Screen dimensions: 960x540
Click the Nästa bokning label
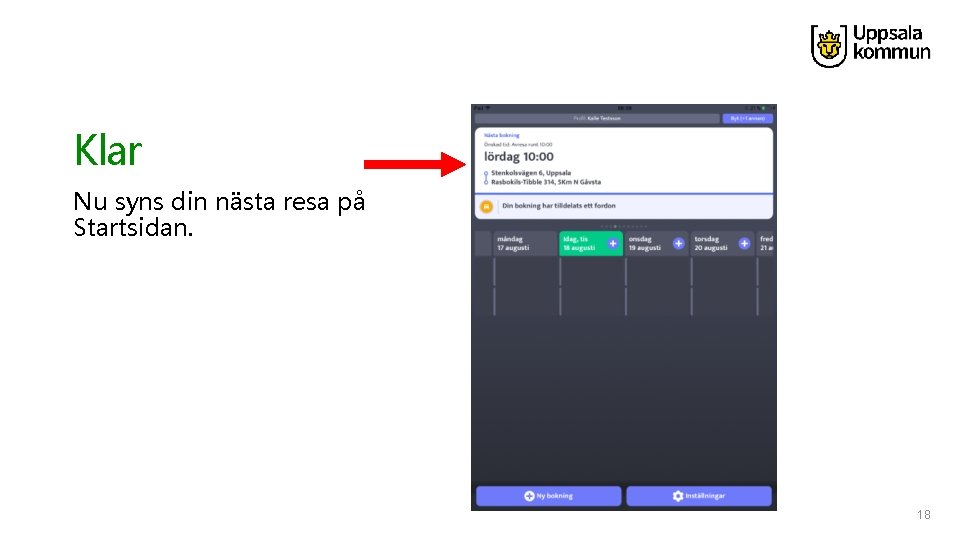pyautogui.click(x=501, y=135)
